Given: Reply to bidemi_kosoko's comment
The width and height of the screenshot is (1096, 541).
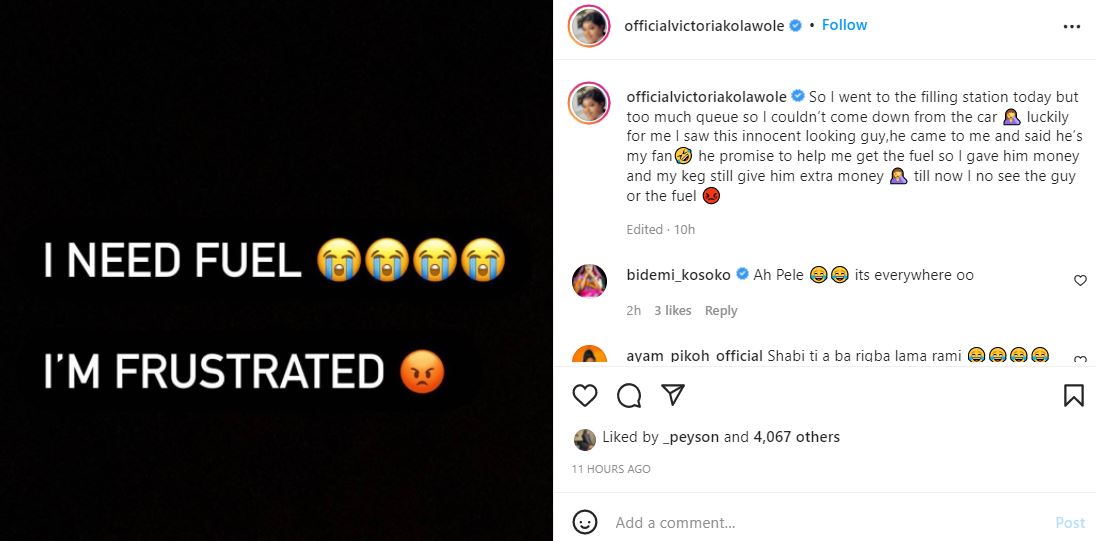Looking at the screenshot, I should pos(721,311).
